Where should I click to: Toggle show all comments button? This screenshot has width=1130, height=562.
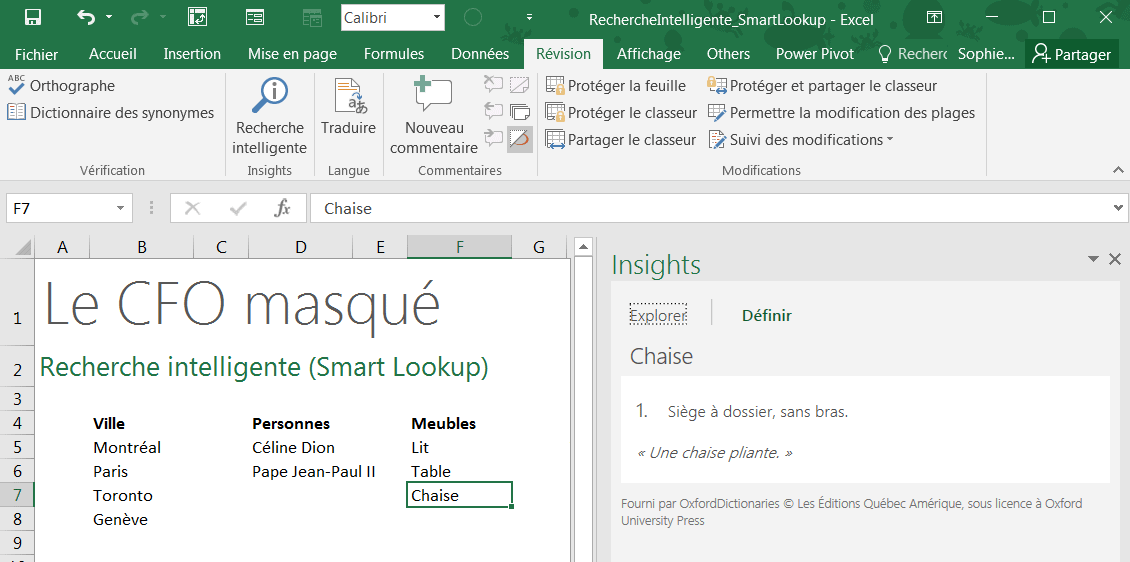519,112
